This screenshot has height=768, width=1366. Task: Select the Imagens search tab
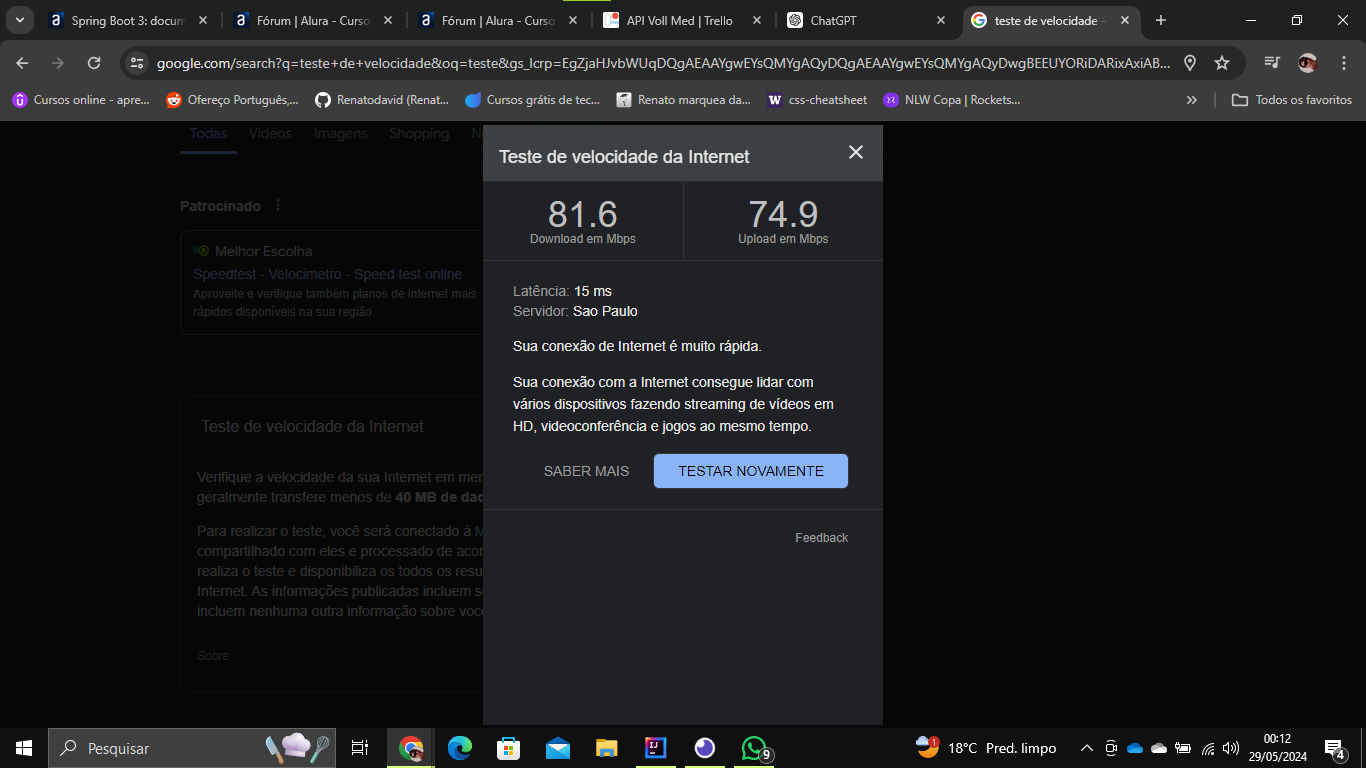coord(341,134)
